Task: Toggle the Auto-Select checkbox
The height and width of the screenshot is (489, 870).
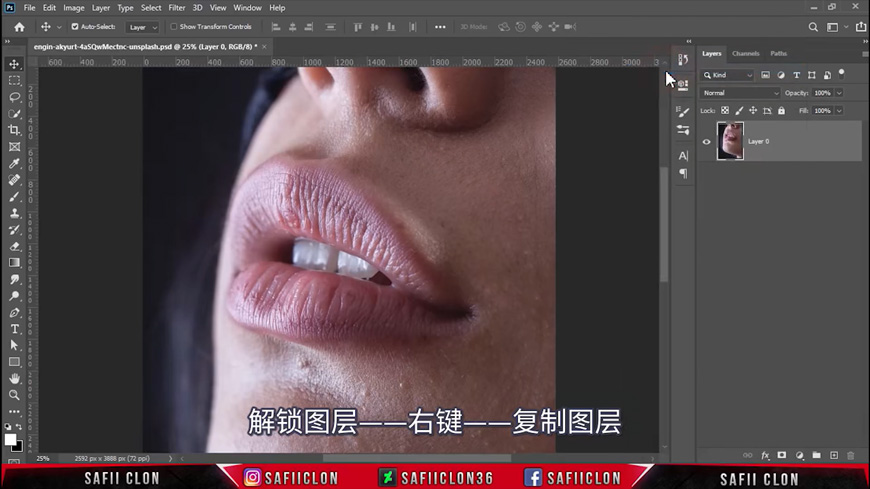Action: click(75, 27)
